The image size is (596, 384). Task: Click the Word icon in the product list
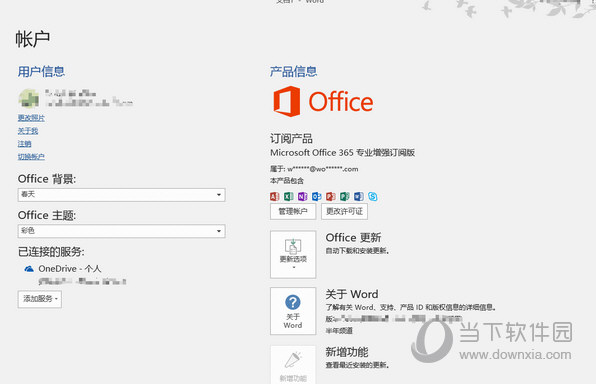(x=359, y=196)
